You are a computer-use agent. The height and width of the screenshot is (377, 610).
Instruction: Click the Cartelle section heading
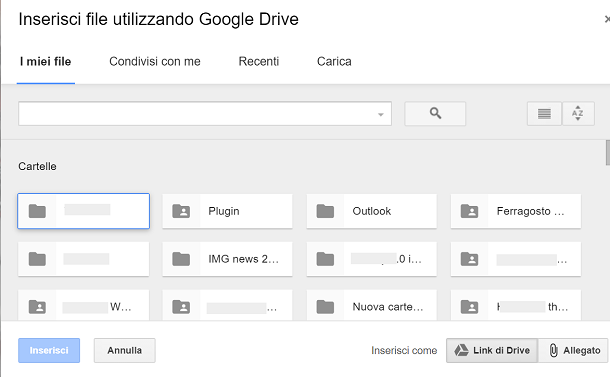pos(37,167)
